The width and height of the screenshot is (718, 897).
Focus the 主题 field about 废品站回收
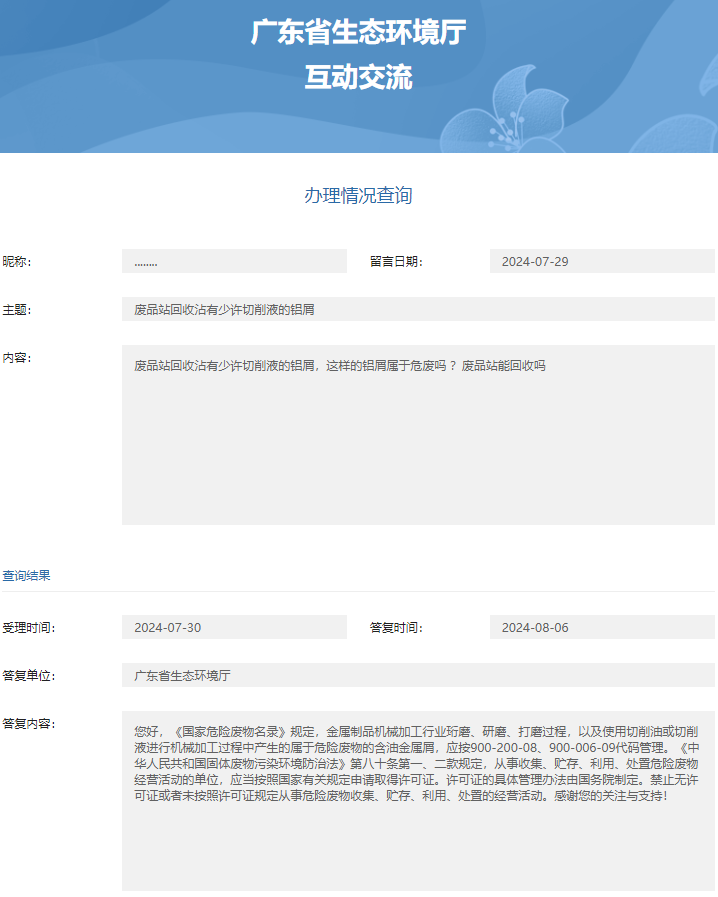coord(418,310)
